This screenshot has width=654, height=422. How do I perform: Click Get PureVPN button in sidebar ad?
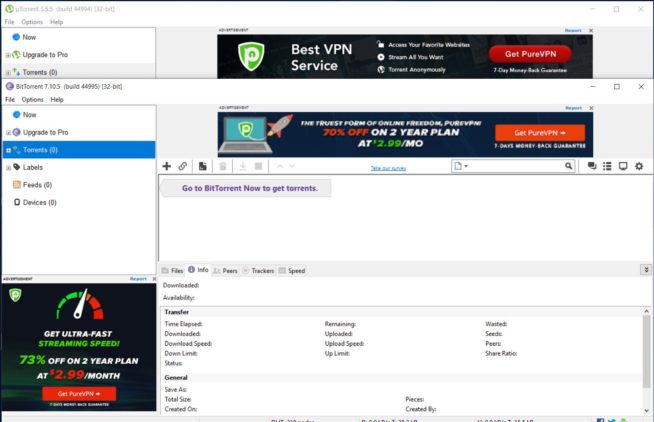79,393
